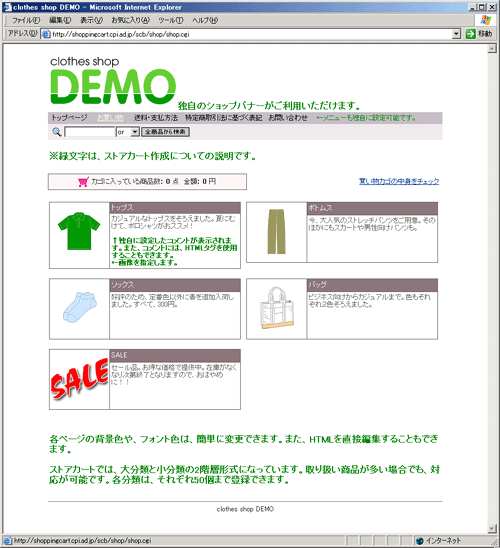This screenshot has width=500, height=548.
Task: Open the blue socks category image
Action: click(x=80, y=307)
